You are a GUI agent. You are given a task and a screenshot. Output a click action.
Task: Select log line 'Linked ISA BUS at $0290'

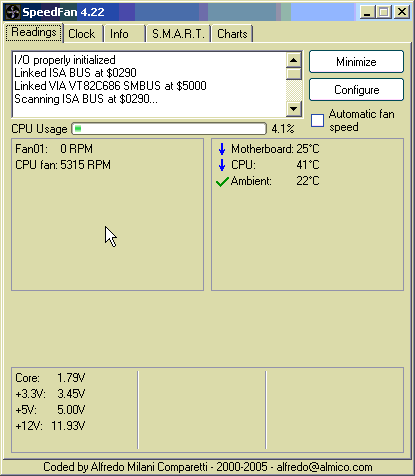[75, 73]
